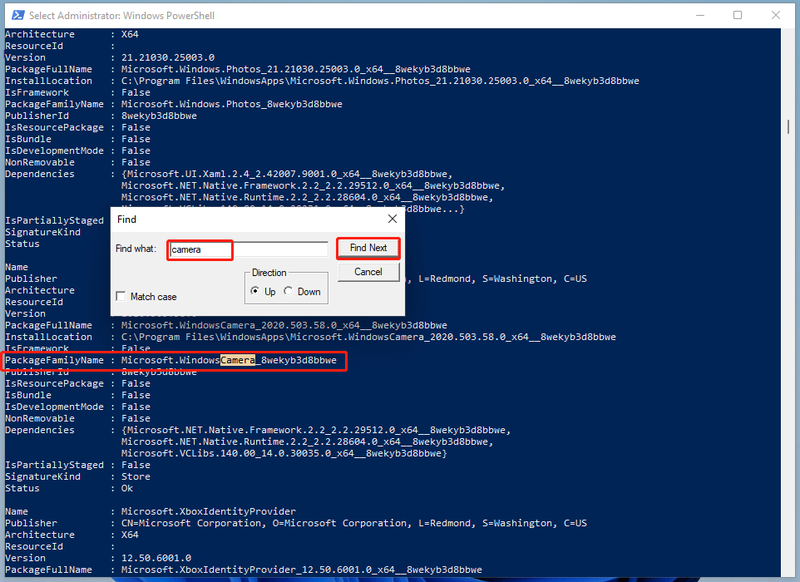Click the Find dialog title
The image size is (800, 582).
[127, 219]
